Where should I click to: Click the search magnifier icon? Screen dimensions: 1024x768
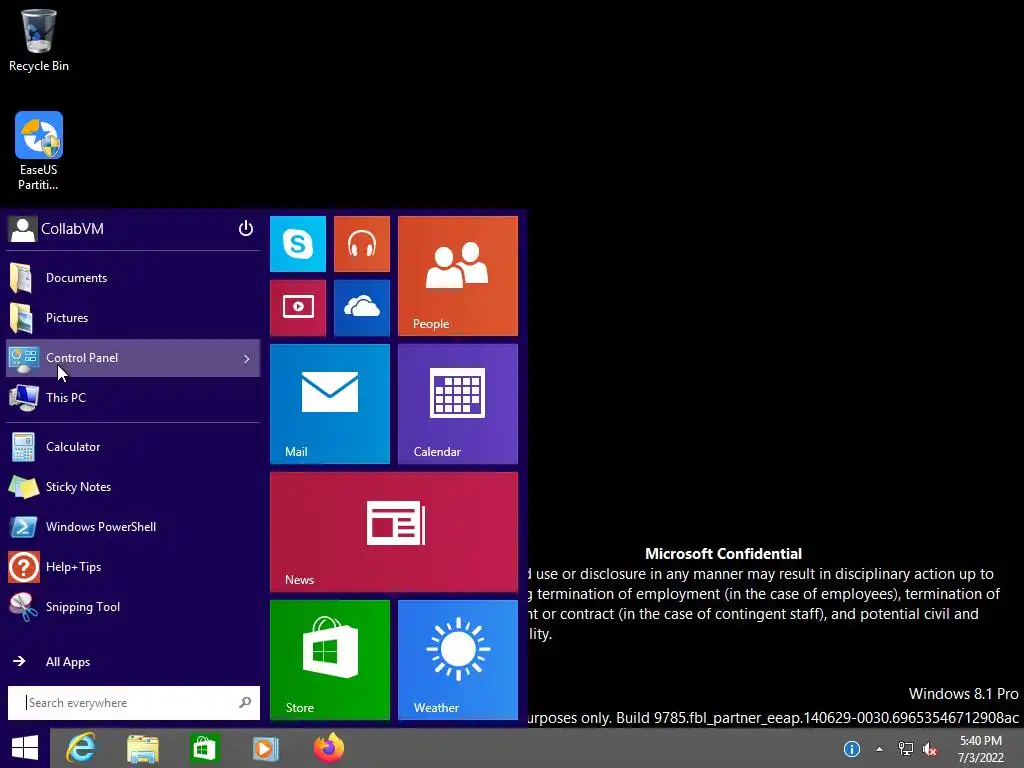pos(245,703)
